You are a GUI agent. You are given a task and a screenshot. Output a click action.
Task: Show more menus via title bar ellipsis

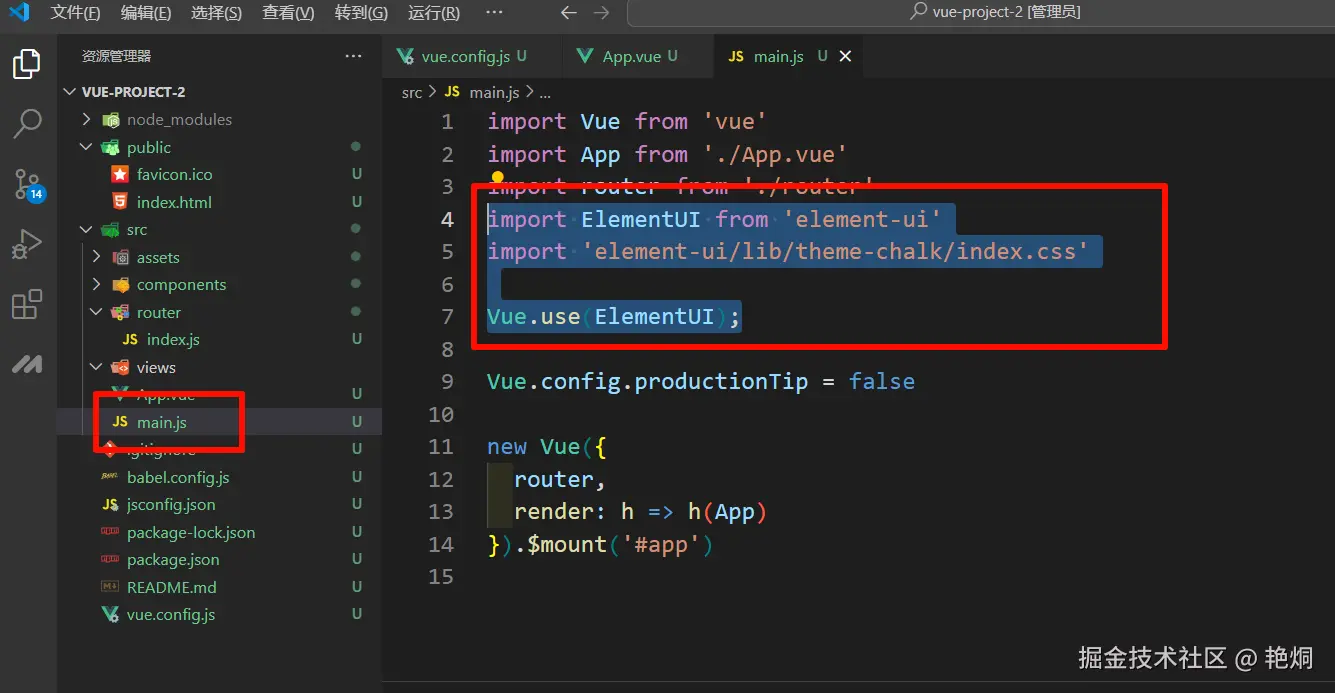coord(494,13)
